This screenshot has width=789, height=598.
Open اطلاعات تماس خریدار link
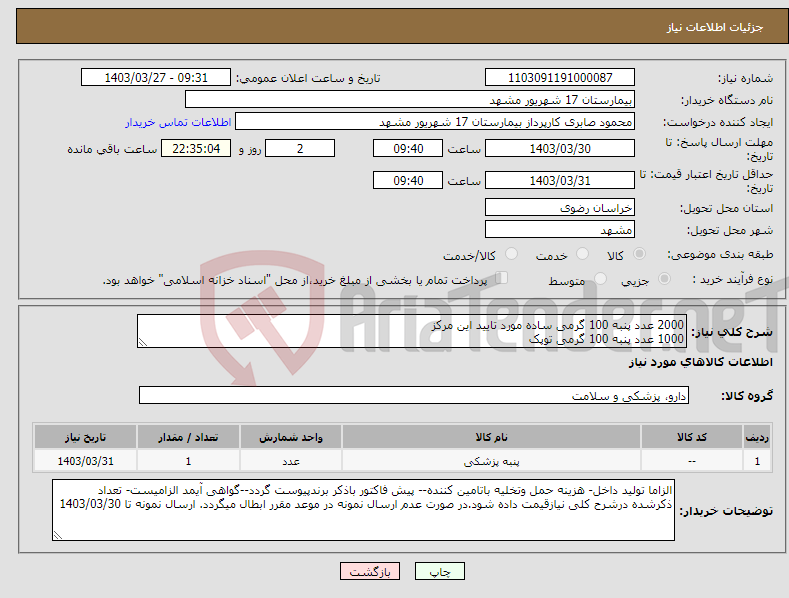pyautogui.click(x=178, y=122)
